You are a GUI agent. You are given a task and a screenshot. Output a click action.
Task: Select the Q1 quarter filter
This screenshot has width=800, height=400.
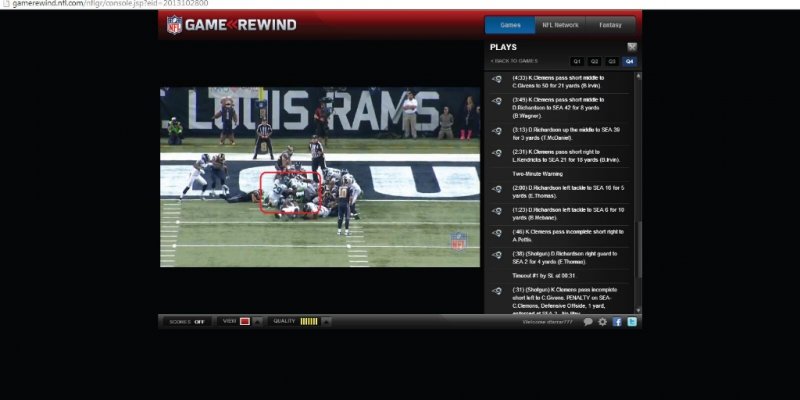click(x=577, y=62)
